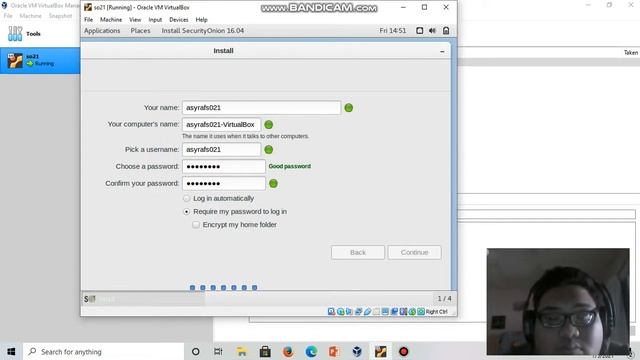Open the Tools icon in VirtualBox Manager

click(x=15, y=33)
